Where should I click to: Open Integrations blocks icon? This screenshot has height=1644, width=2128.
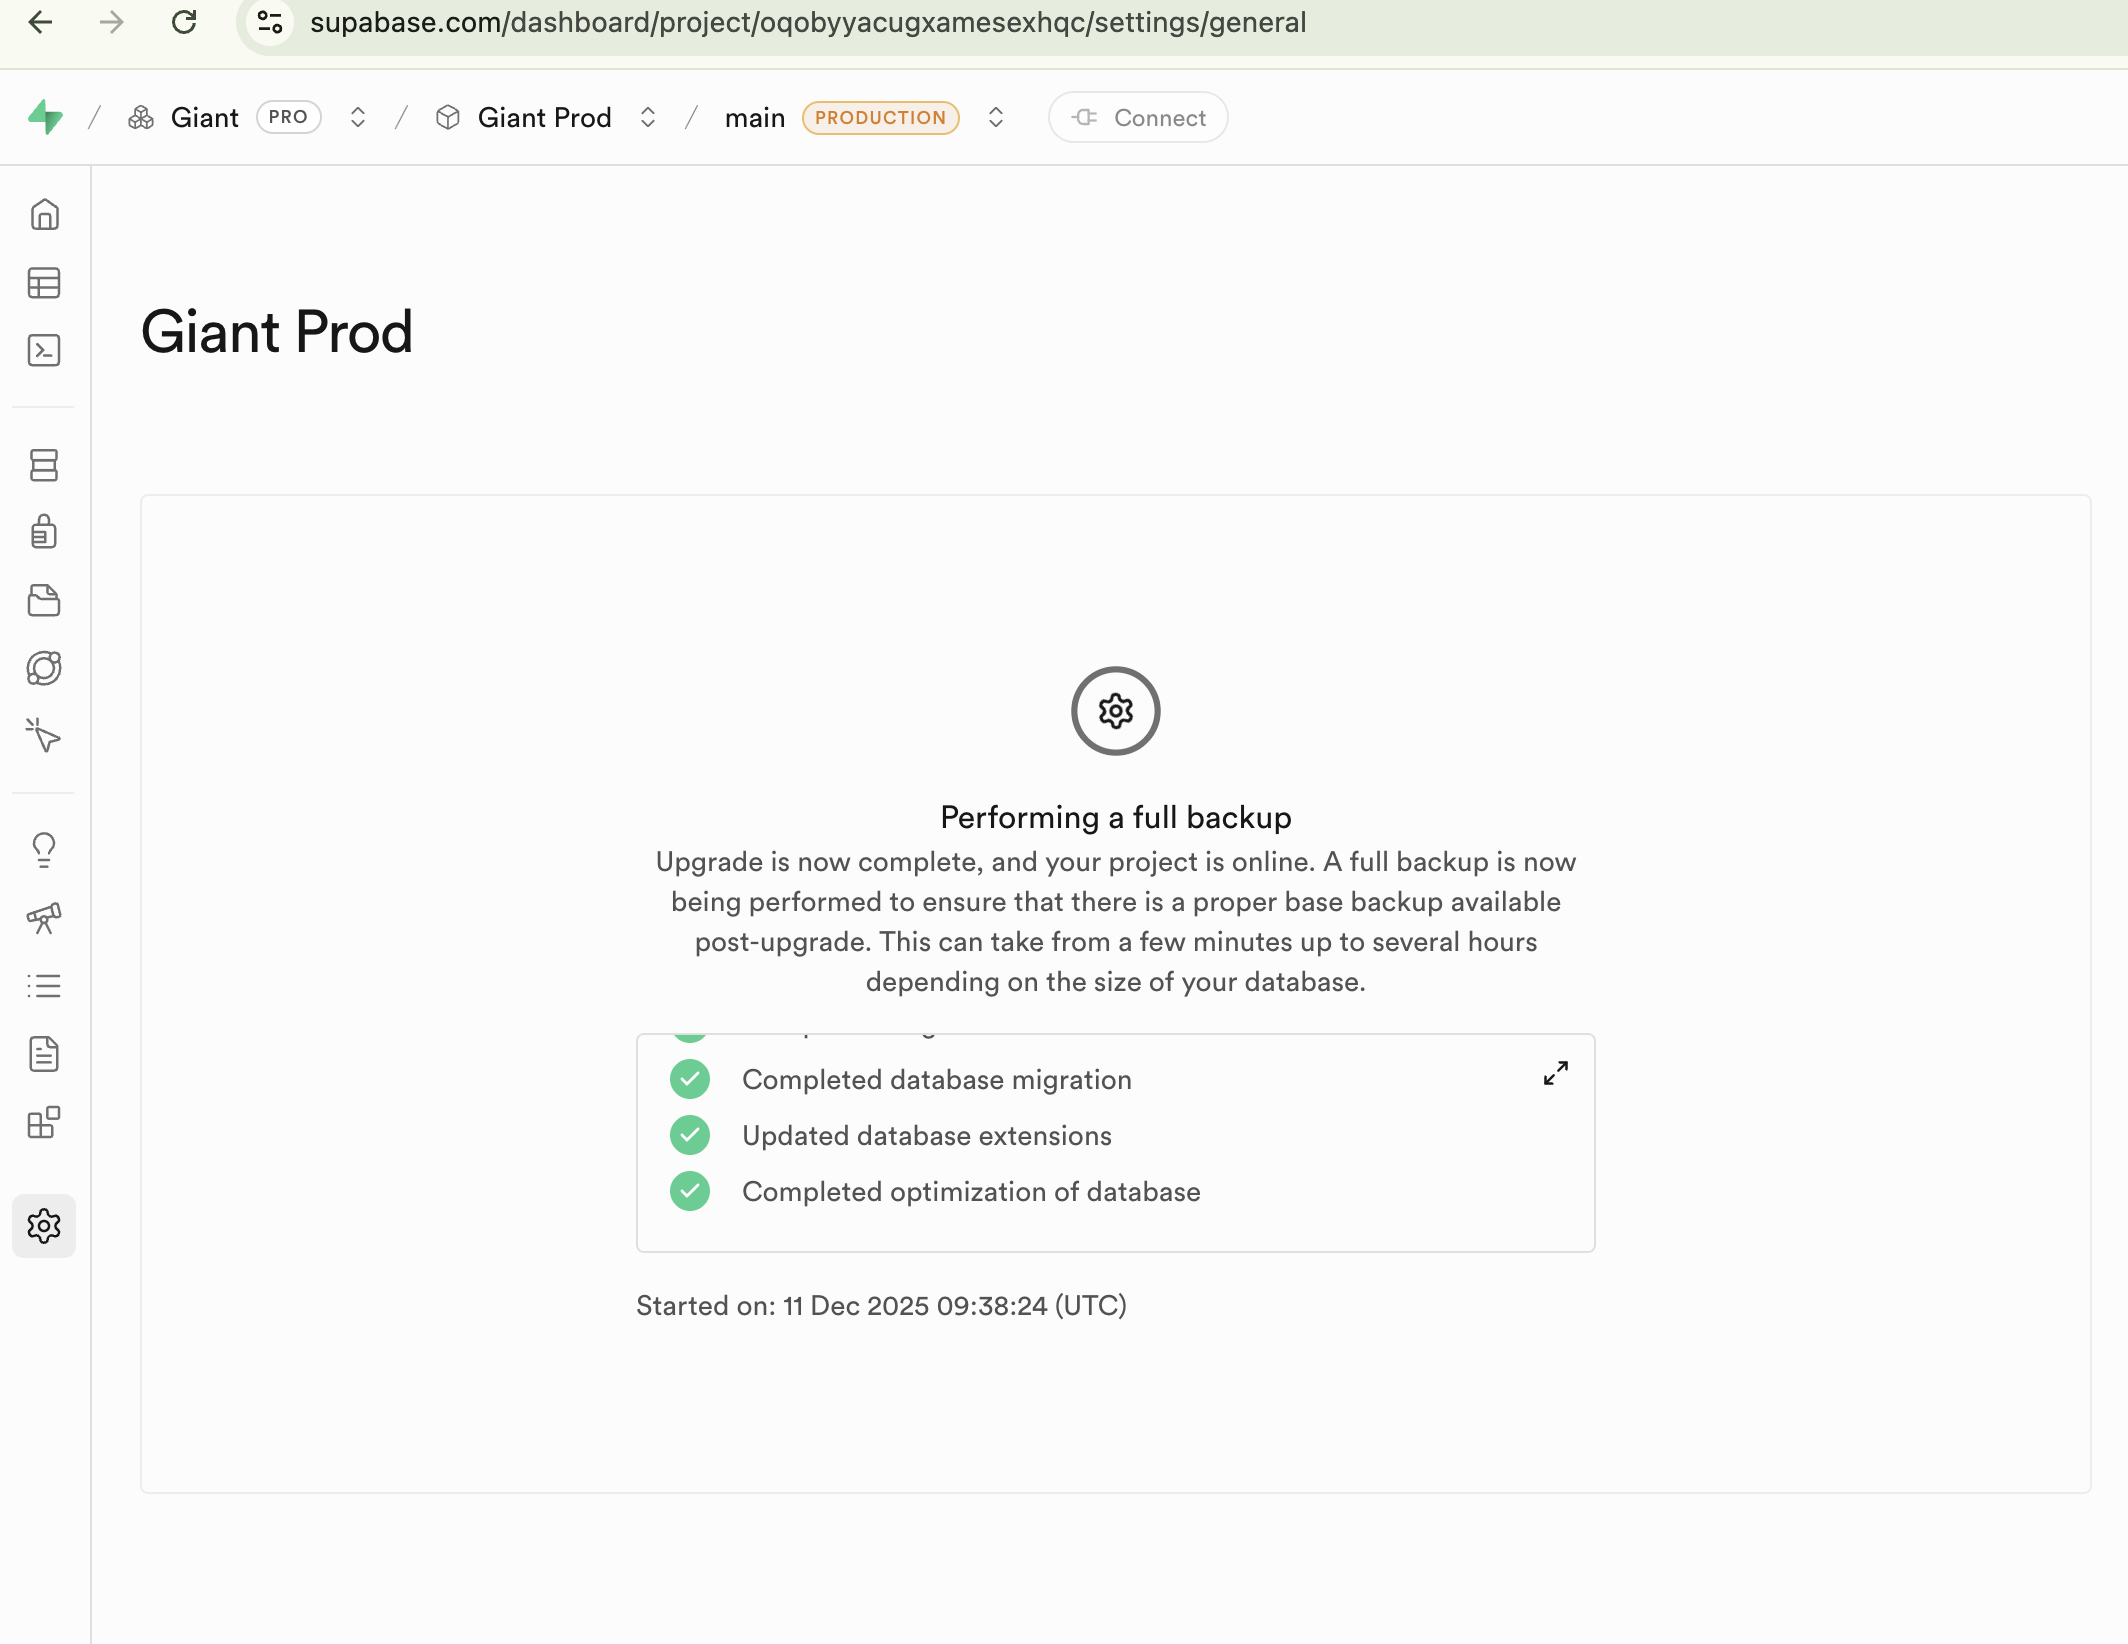tap(44, 1122)
